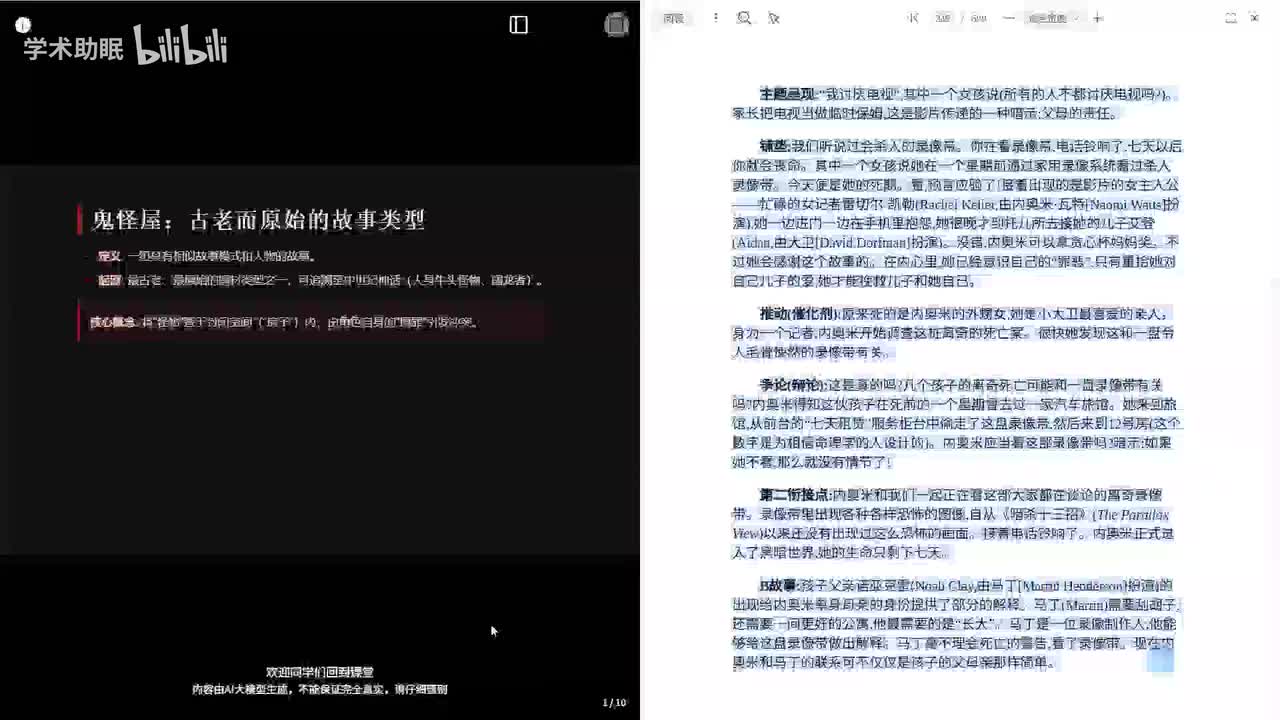Click the highlighted 核心概念 callout box
Screen dimensions: 1280x720
pos(311,322)
